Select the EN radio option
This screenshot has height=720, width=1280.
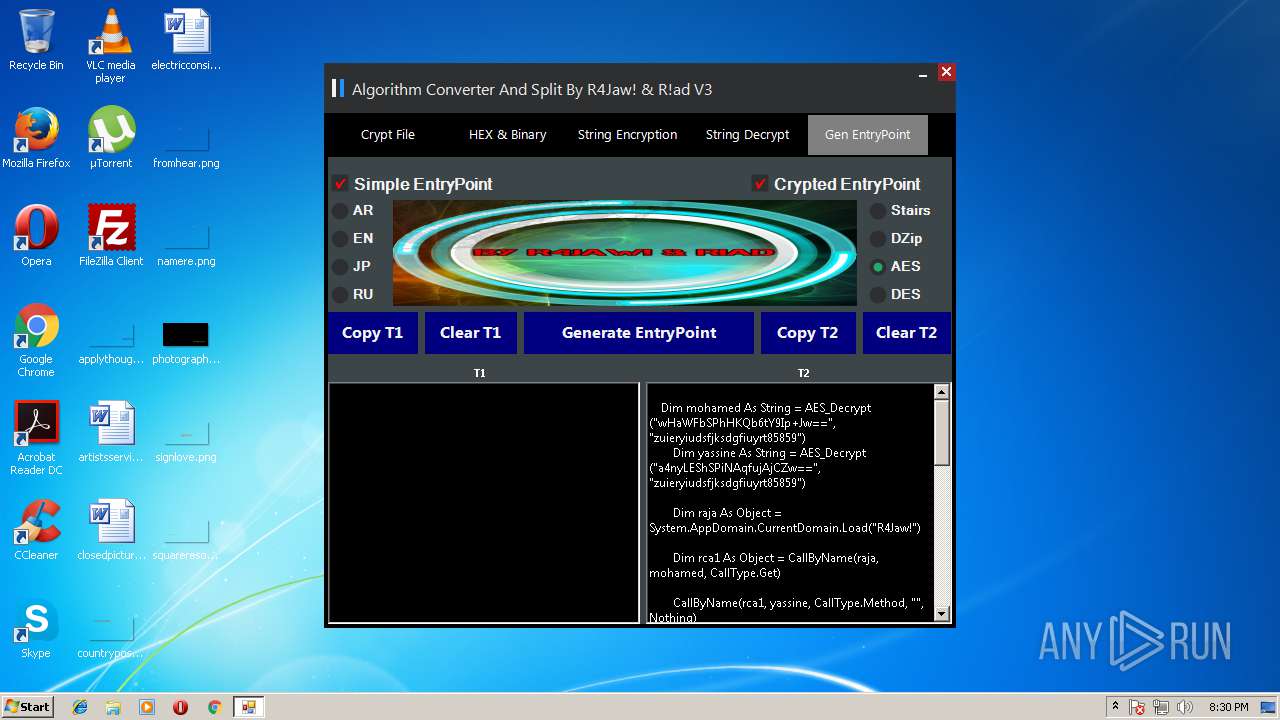click(340, 239)
